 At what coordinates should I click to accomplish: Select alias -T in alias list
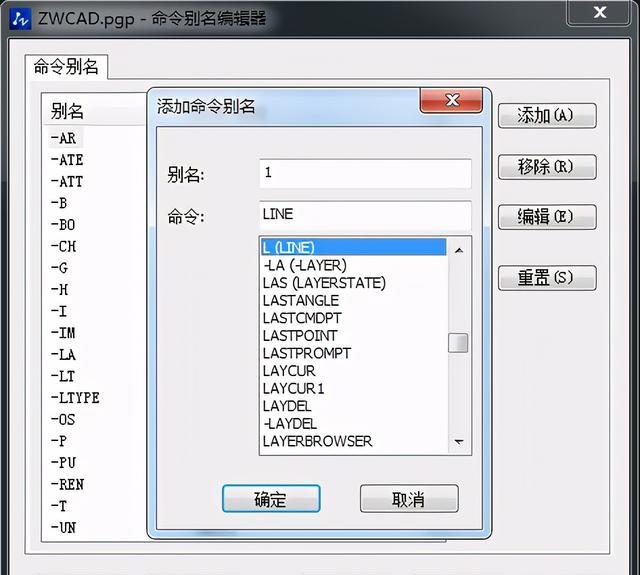(59, 506)
